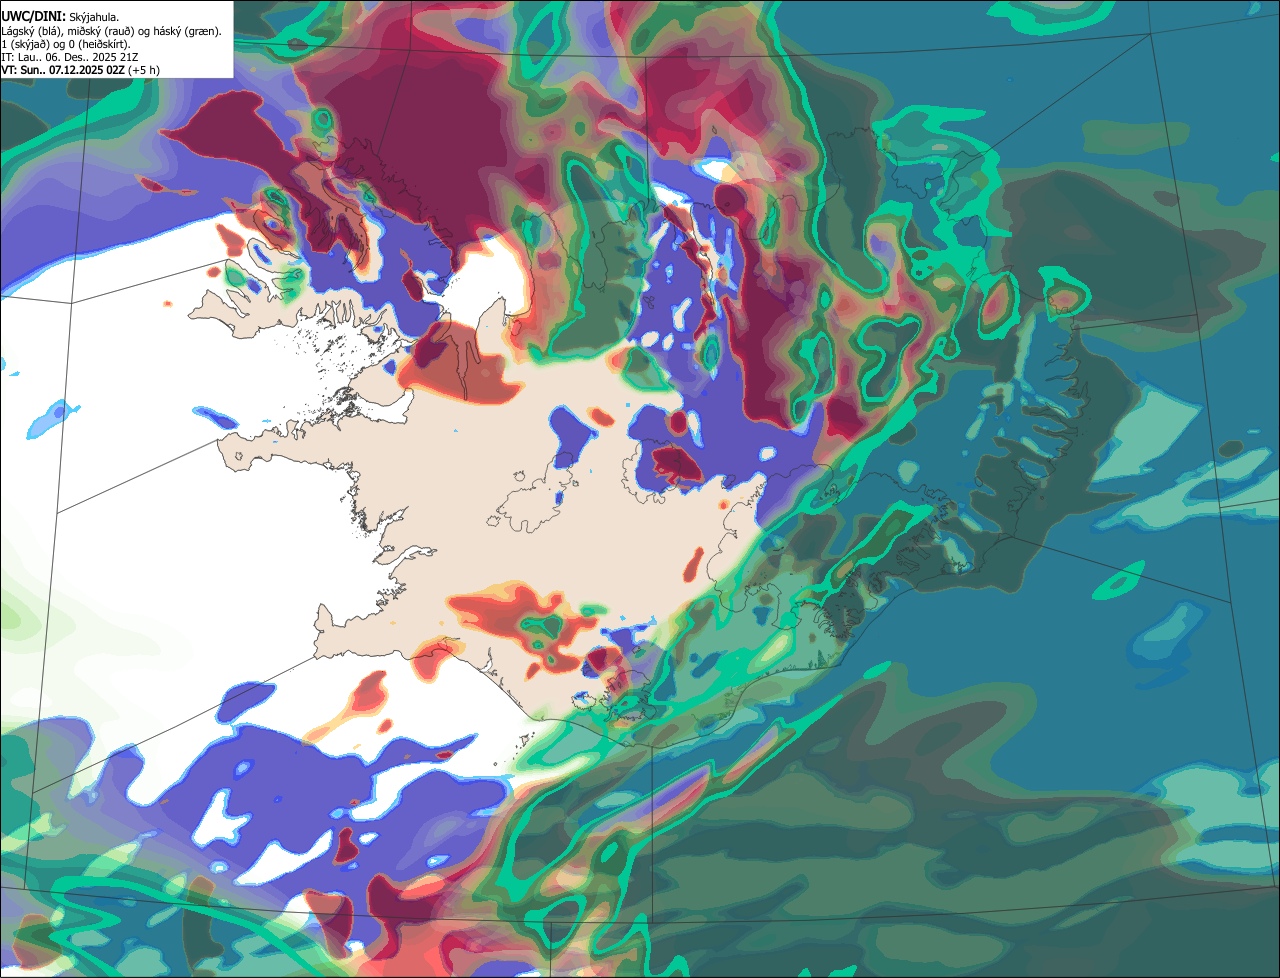Click the 'UWC/DINI: Skýjahula.' title line
Viewport: 1280px width, 978px height.
coord(60,17)
